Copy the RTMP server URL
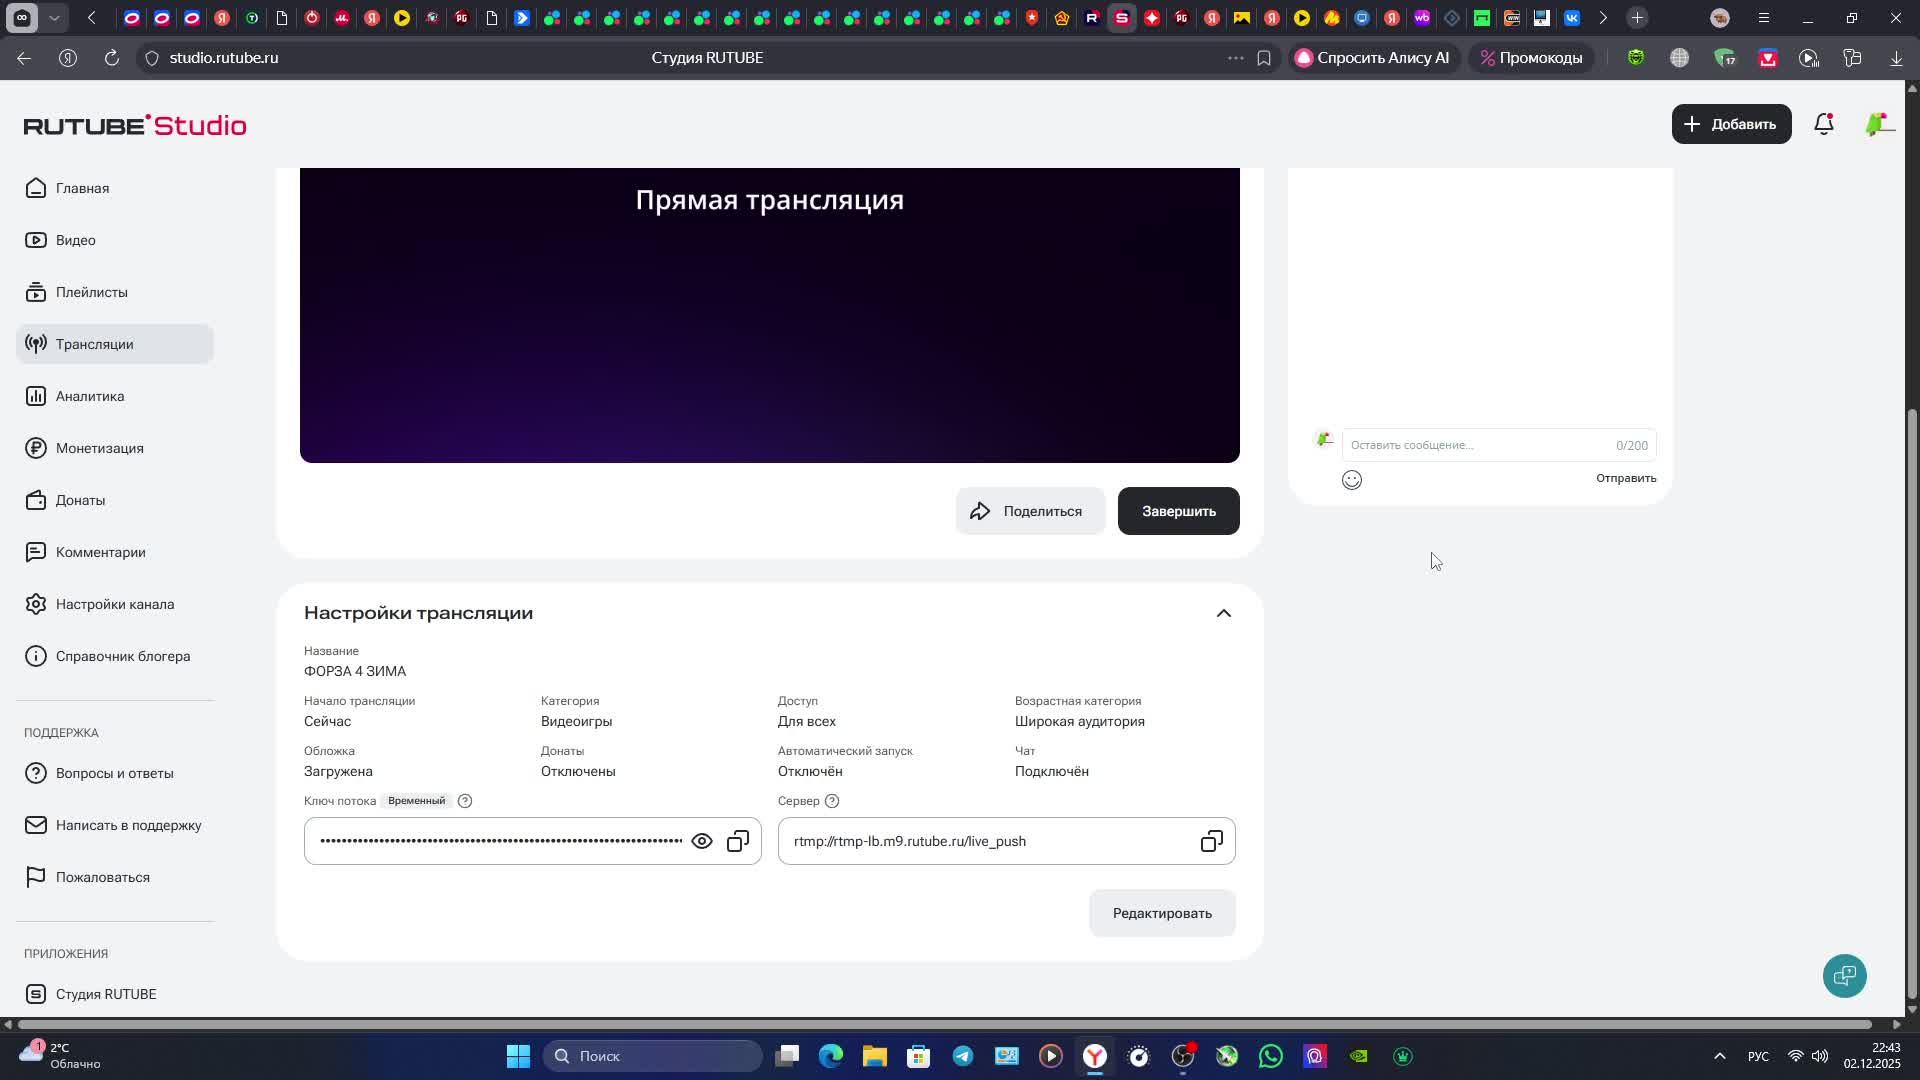This screenshot has width=1920, height=1080. coord(1211,841)
